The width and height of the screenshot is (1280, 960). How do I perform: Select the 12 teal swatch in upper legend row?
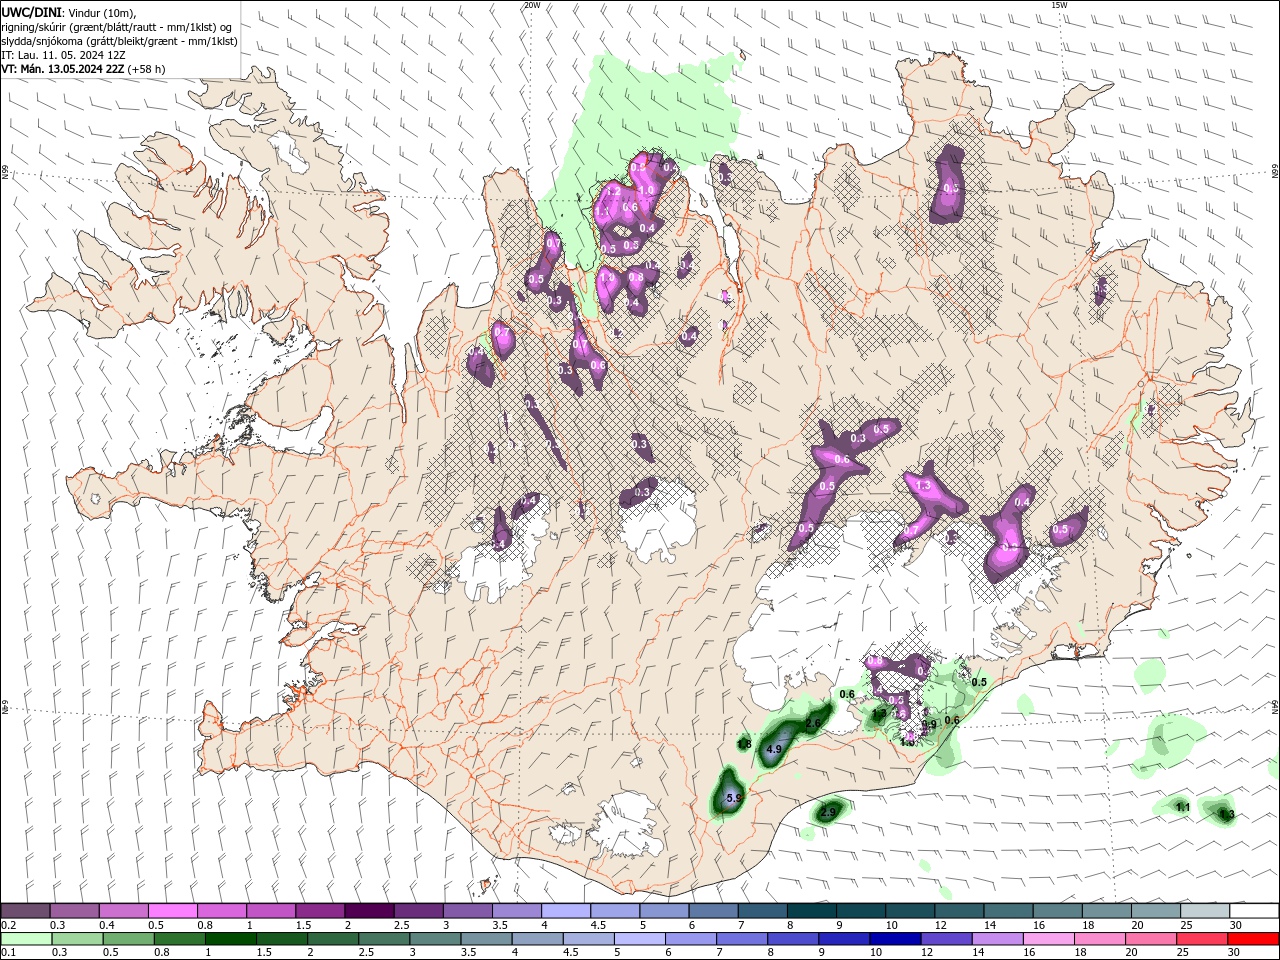pyautogui.click(x=959, y=911)
